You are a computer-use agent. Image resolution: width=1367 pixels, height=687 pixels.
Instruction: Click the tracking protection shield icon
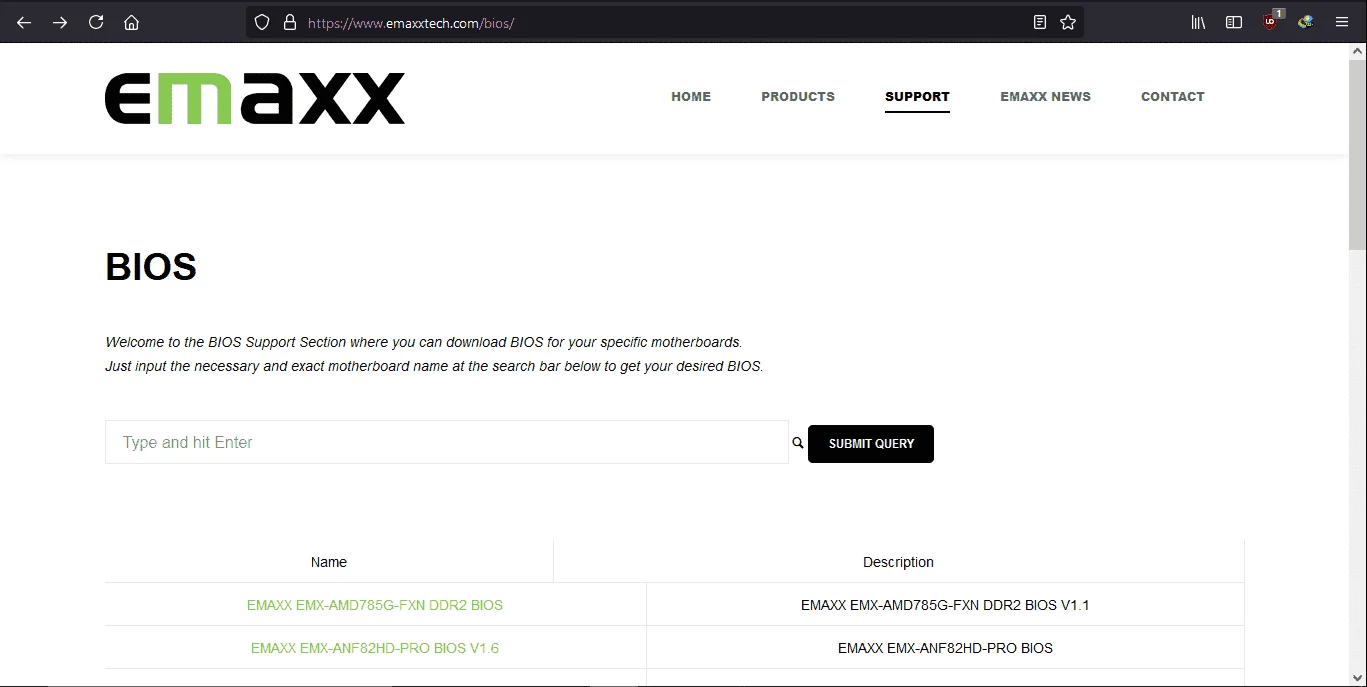[262, 22]
